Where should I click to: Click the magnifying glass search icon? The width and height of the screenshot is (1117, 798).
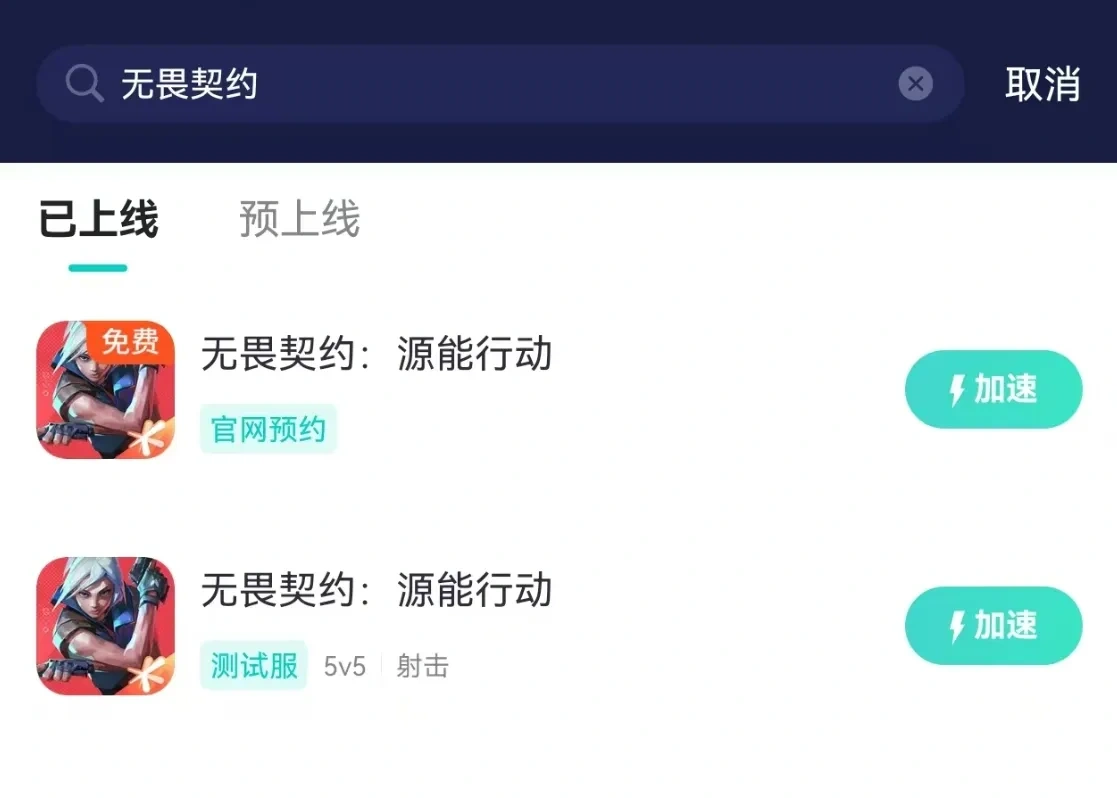click(84, 84)
